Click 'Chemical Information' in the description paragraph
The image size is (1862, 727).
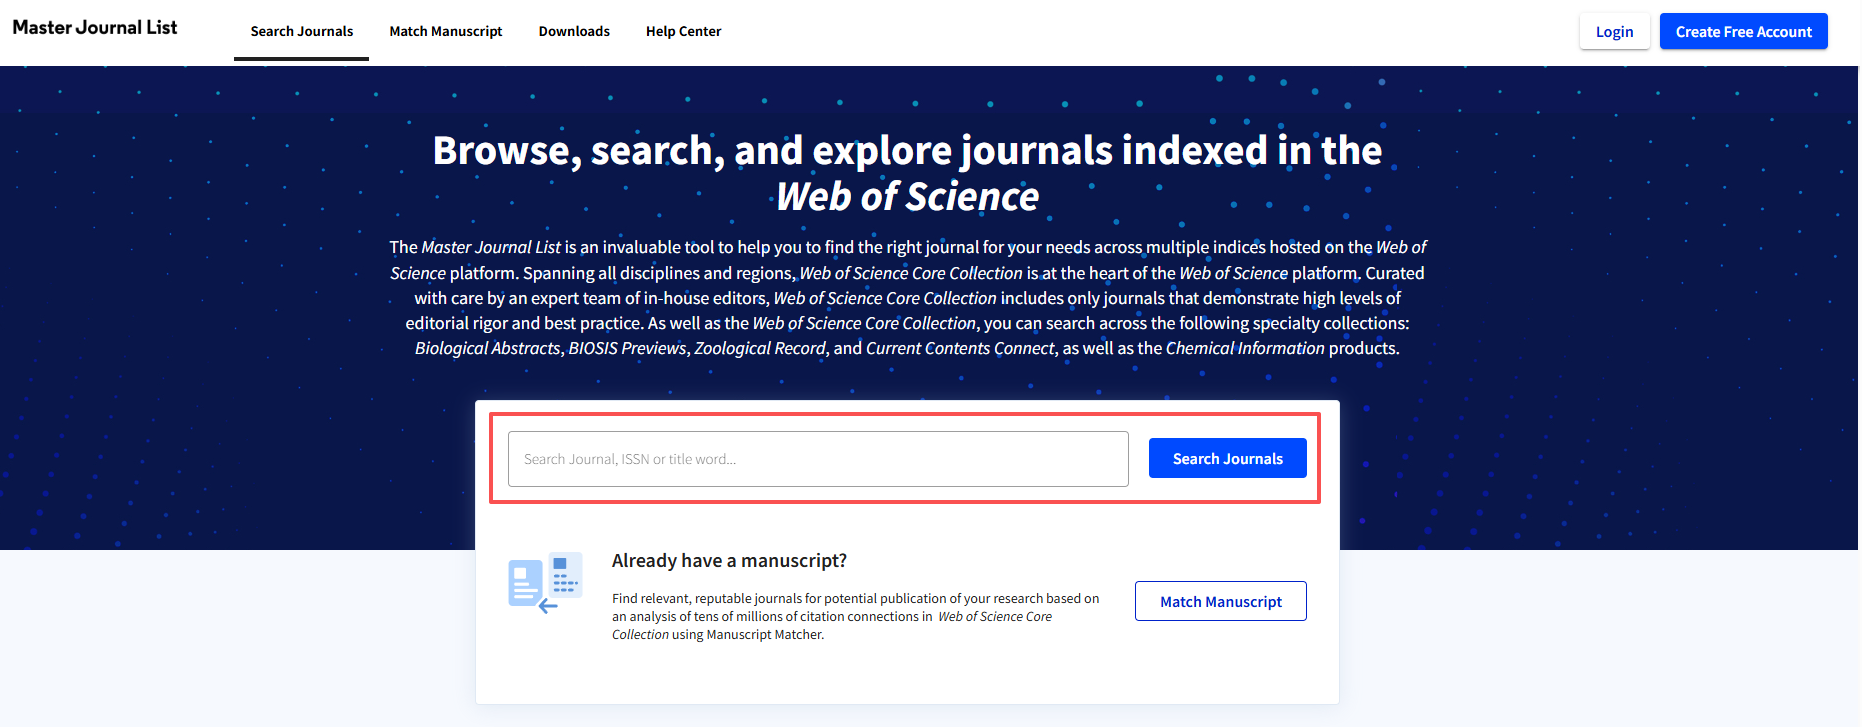(x=1244, y=349)
